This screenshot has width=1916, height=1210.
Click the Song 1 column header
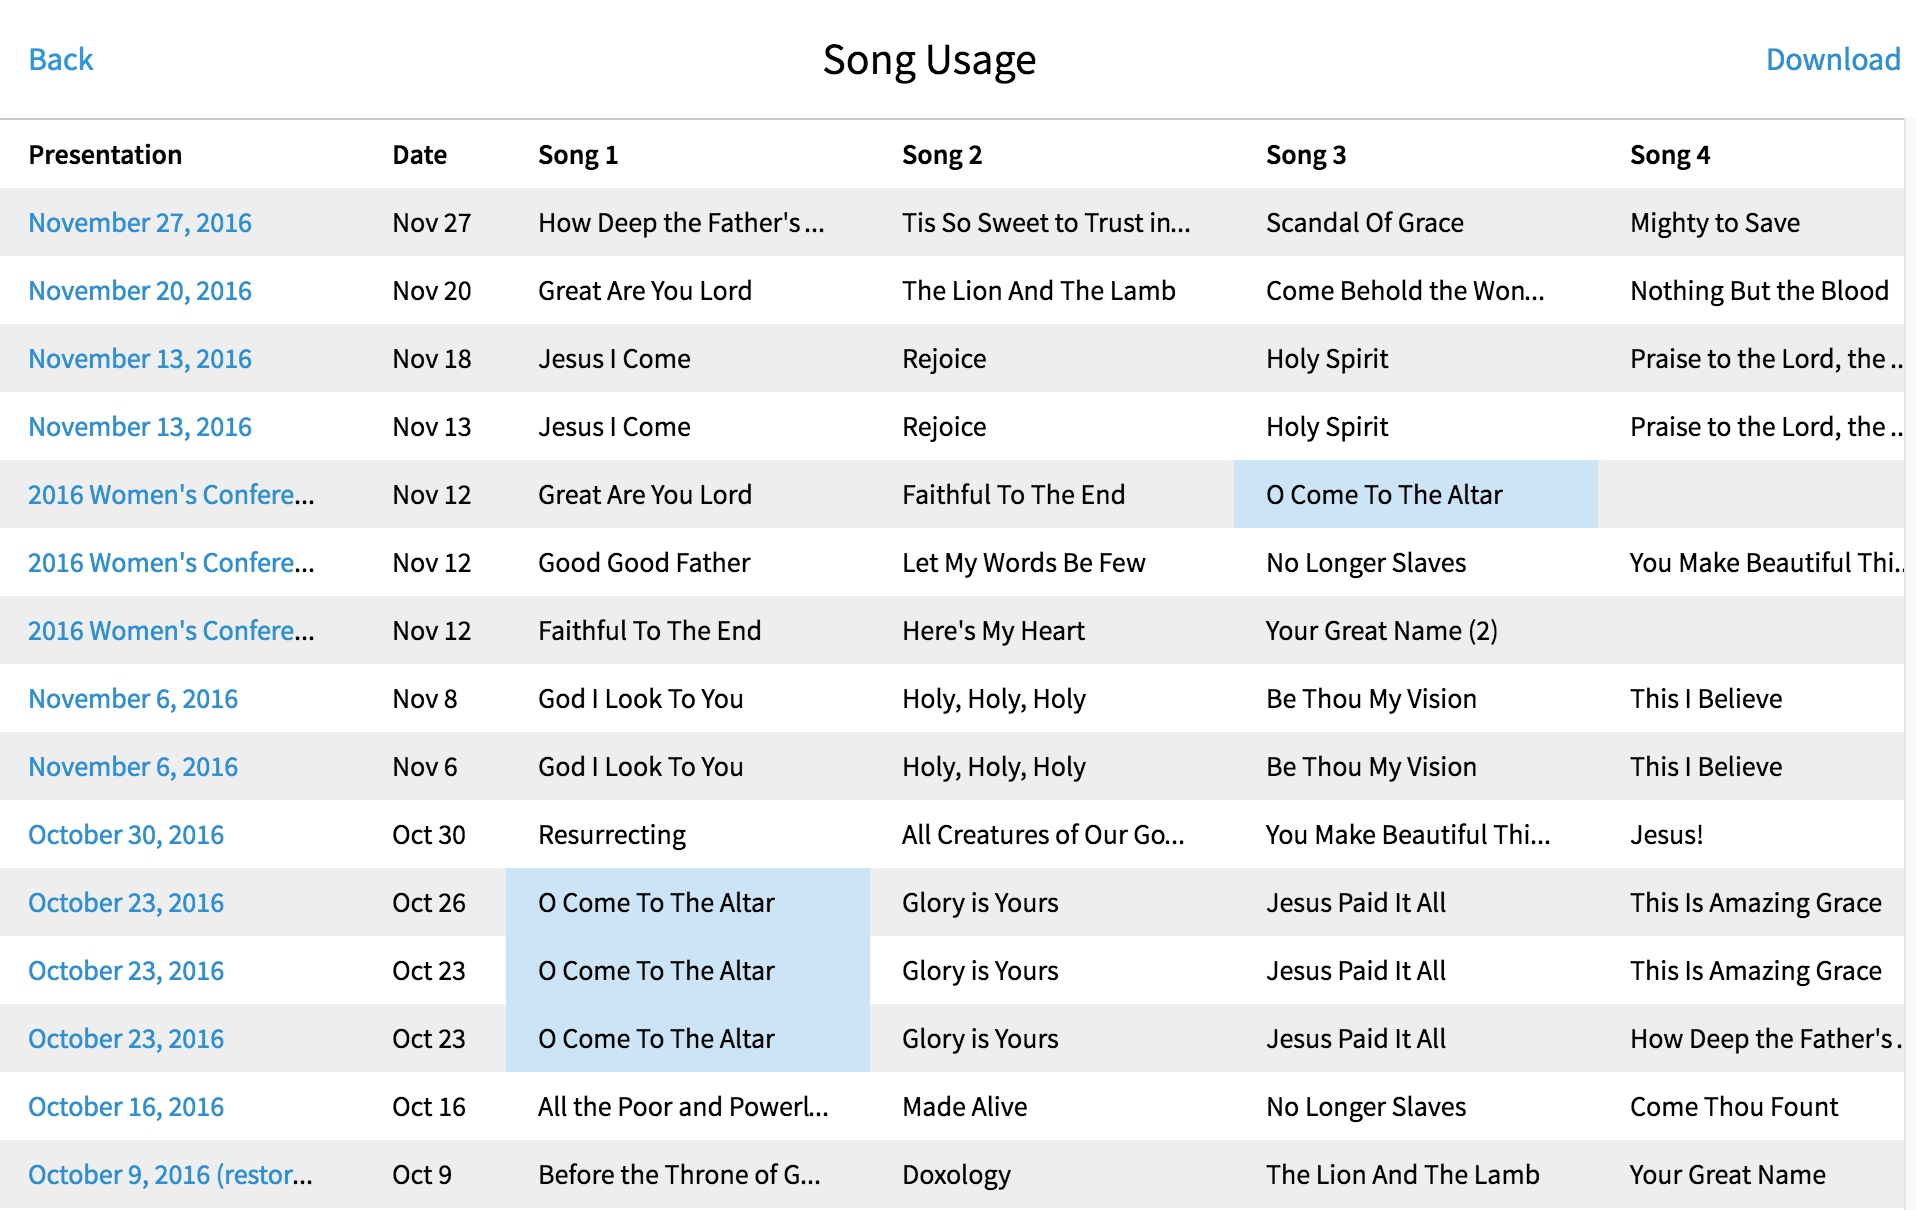click(578, 155)
